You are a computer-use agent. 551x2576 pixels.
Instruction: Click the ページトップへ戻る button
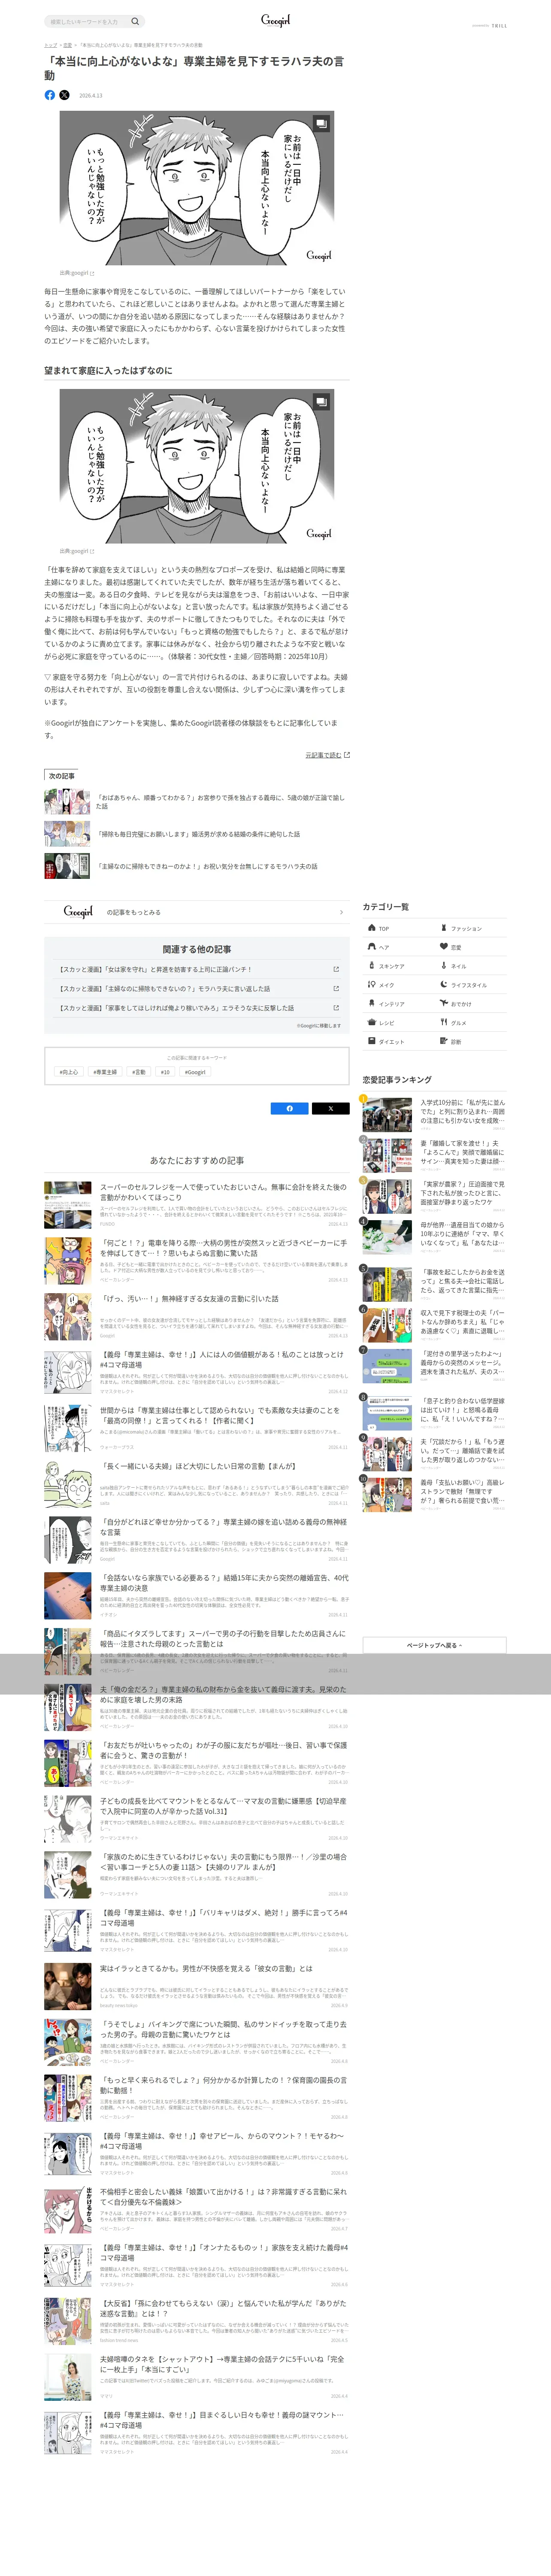point(434,1645)
